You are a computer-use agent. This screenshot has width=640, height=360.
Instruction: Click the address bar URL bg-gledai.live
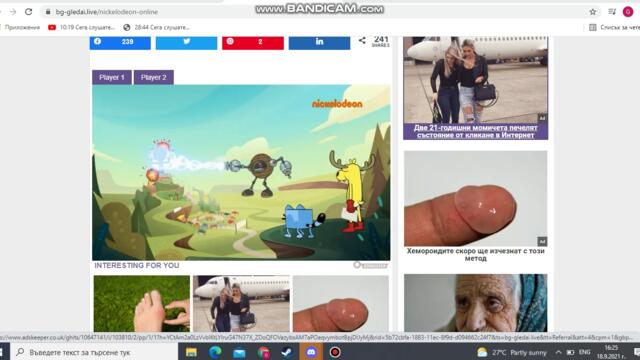(x=107, y=12)
